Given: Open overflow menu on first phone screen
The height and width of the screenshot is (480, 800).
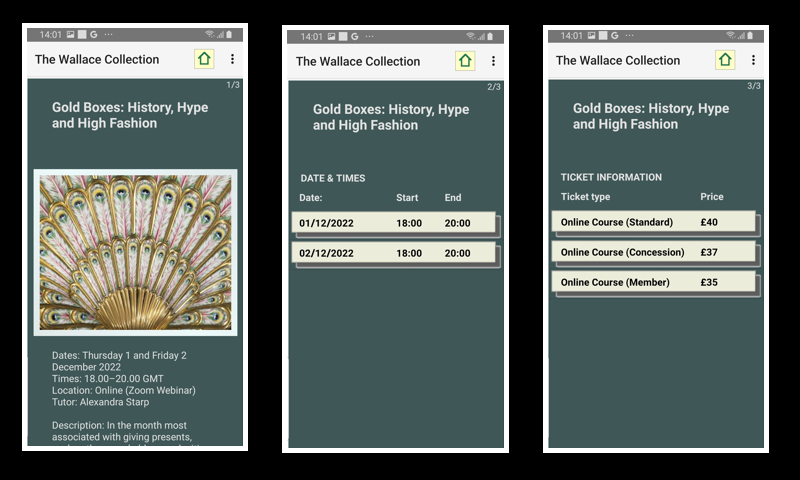Looking at the screenshot, I should tap(233, 59).
